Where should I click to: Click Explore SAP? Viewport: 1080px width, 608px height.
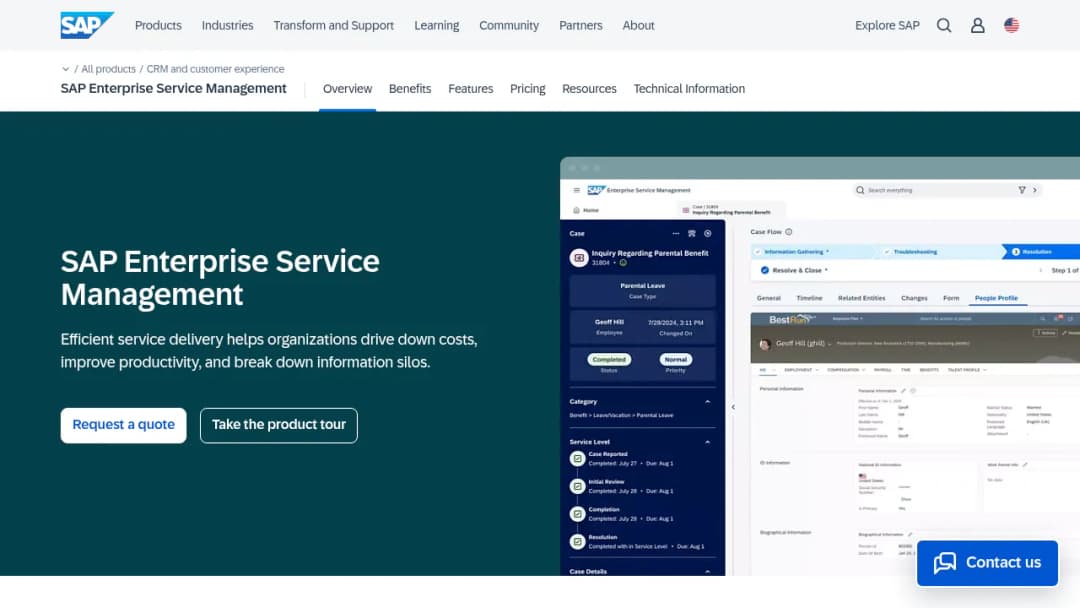point(887,25)
